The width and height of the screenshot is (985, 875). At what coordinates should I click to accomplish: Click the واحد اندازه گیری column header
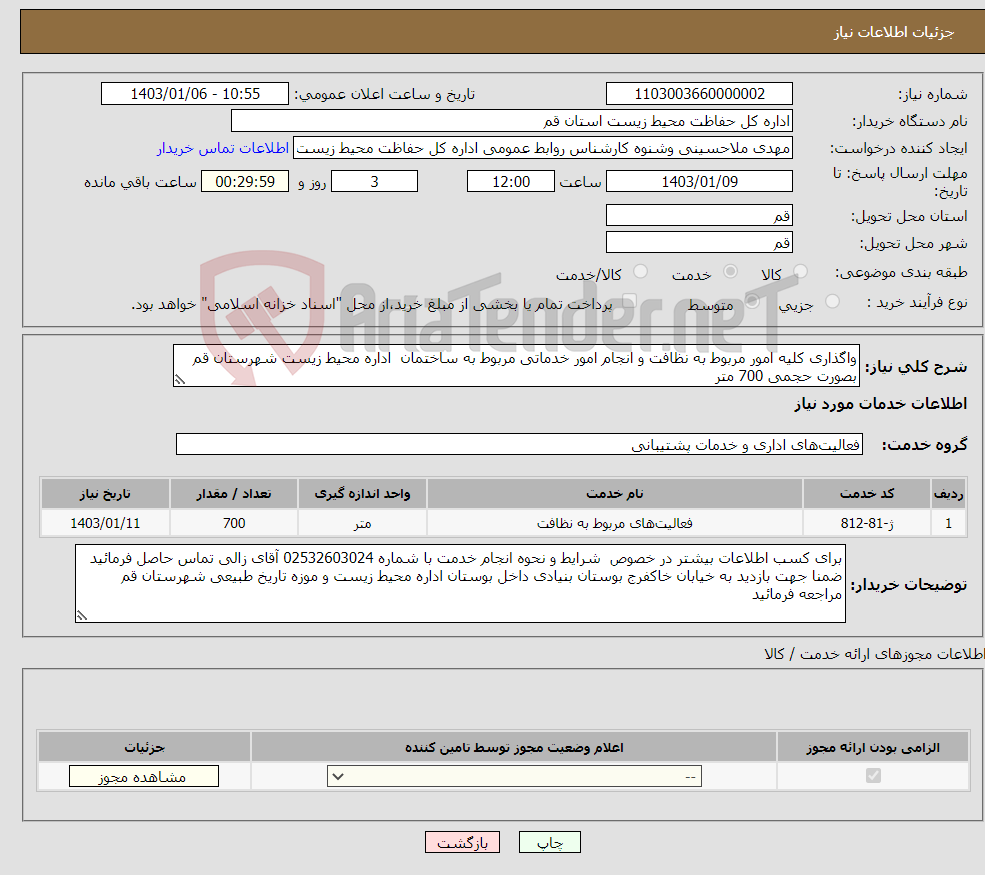(x=362, y=494)
